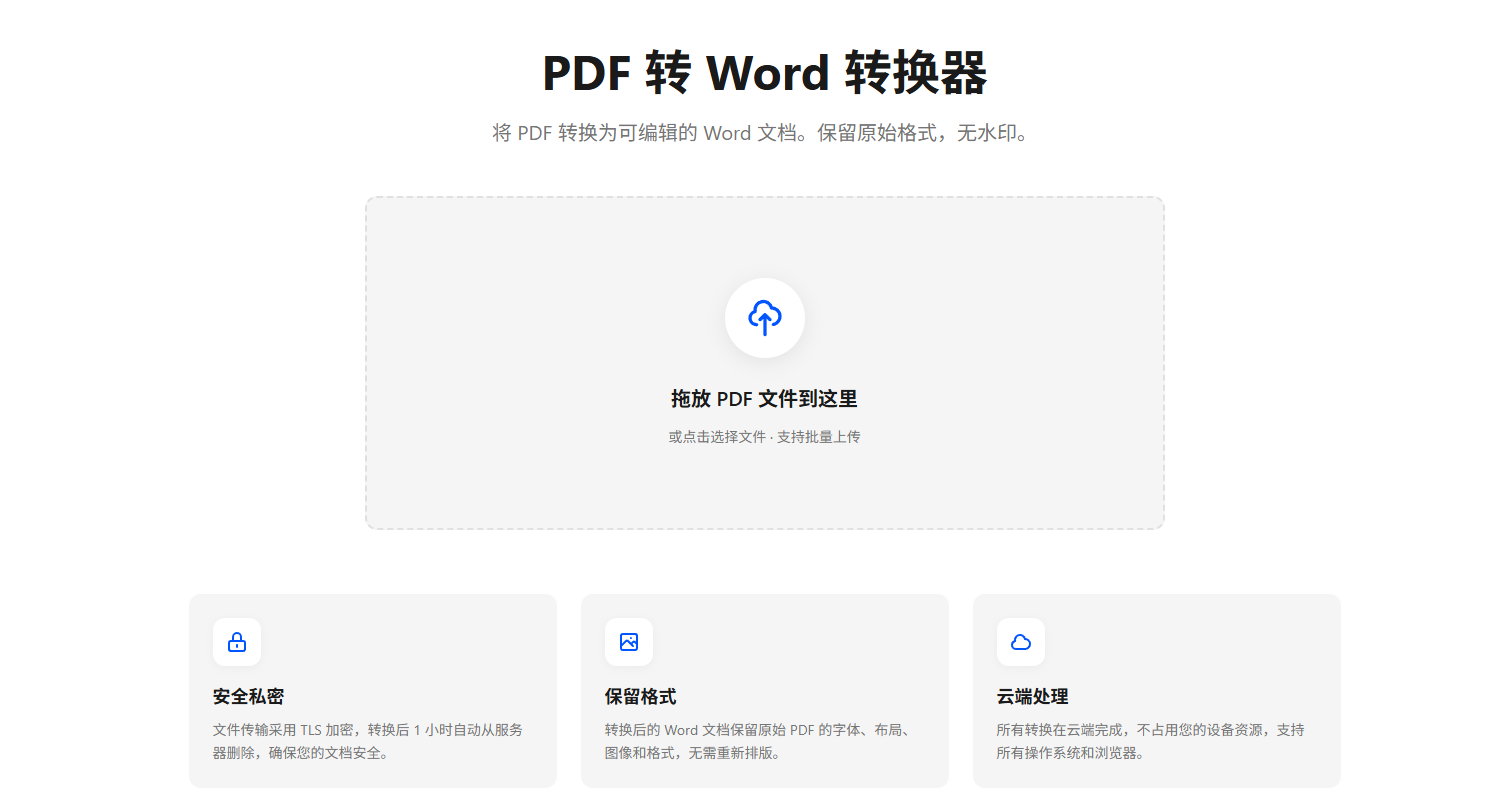Select the "保留格式" card heading
Screen dimensions: 1491x797
[x=640, y=697]
